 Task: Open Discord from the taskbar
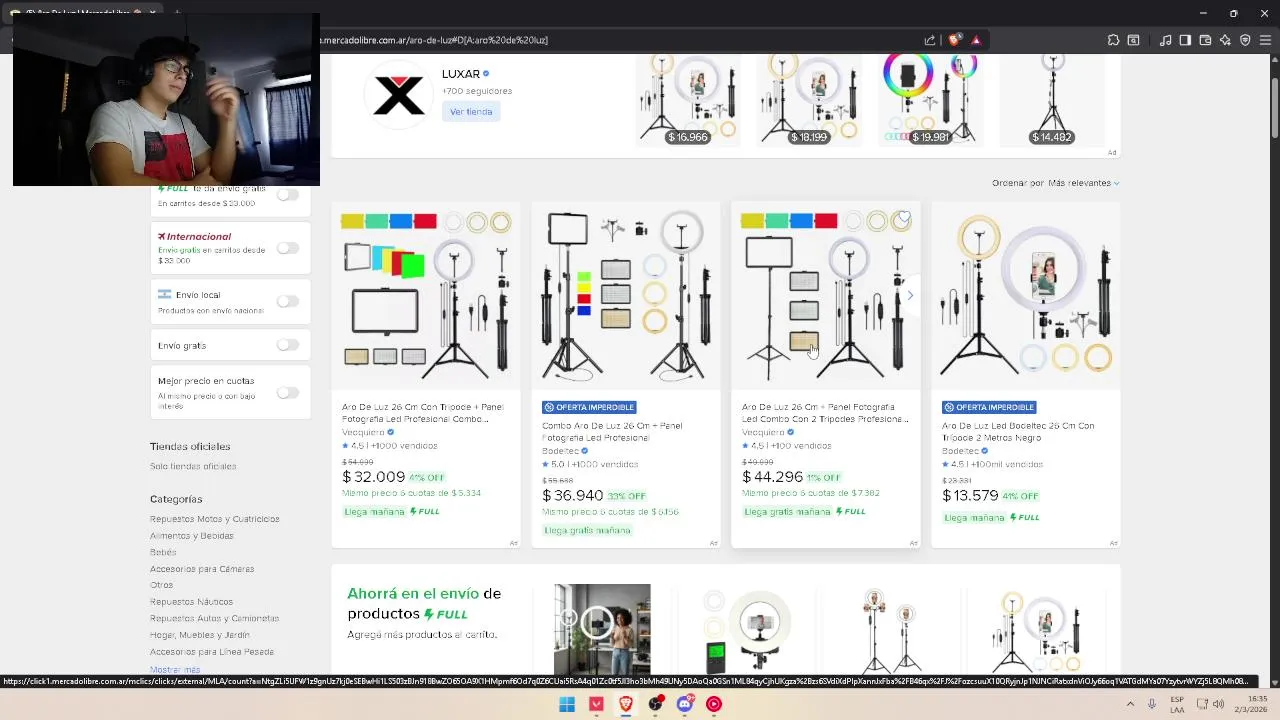point(685,704)
